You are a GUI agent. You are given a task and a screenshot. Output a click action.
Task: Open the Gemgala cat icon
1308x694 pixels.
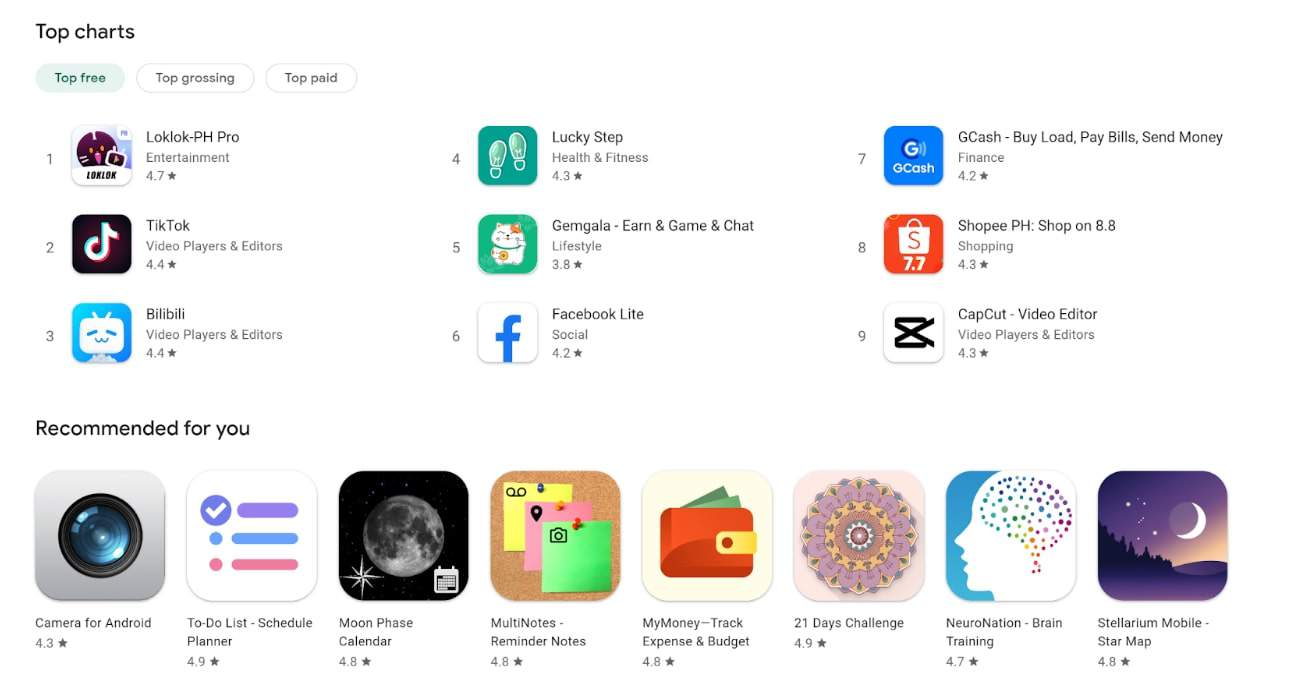(x=508, y=244)
